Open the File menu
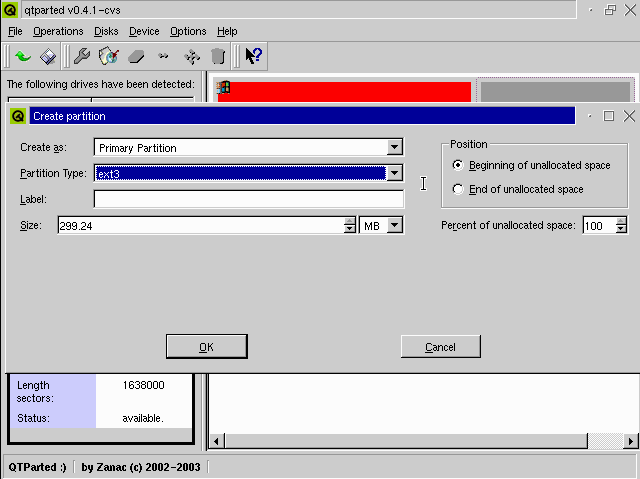640x479 pixels. pyautogui.click(x=16, y=31)
